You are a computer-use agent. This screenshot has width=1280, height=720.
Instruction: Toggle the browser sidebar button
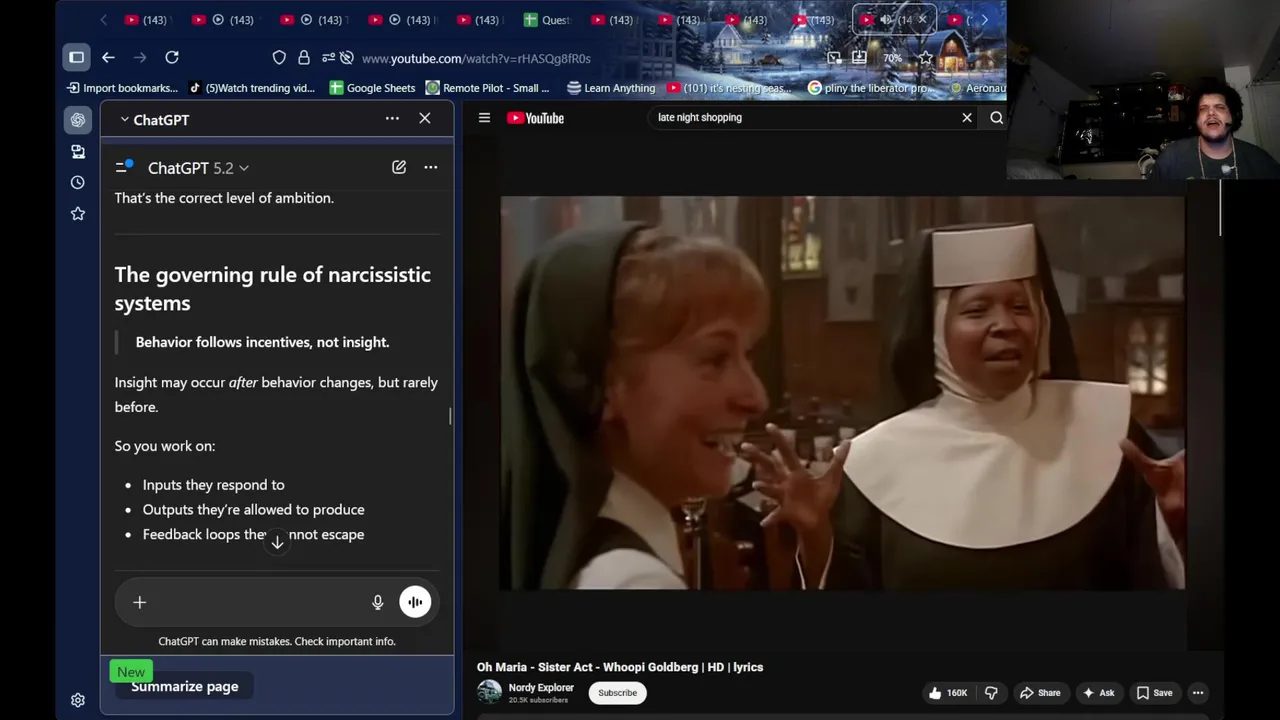76,57
